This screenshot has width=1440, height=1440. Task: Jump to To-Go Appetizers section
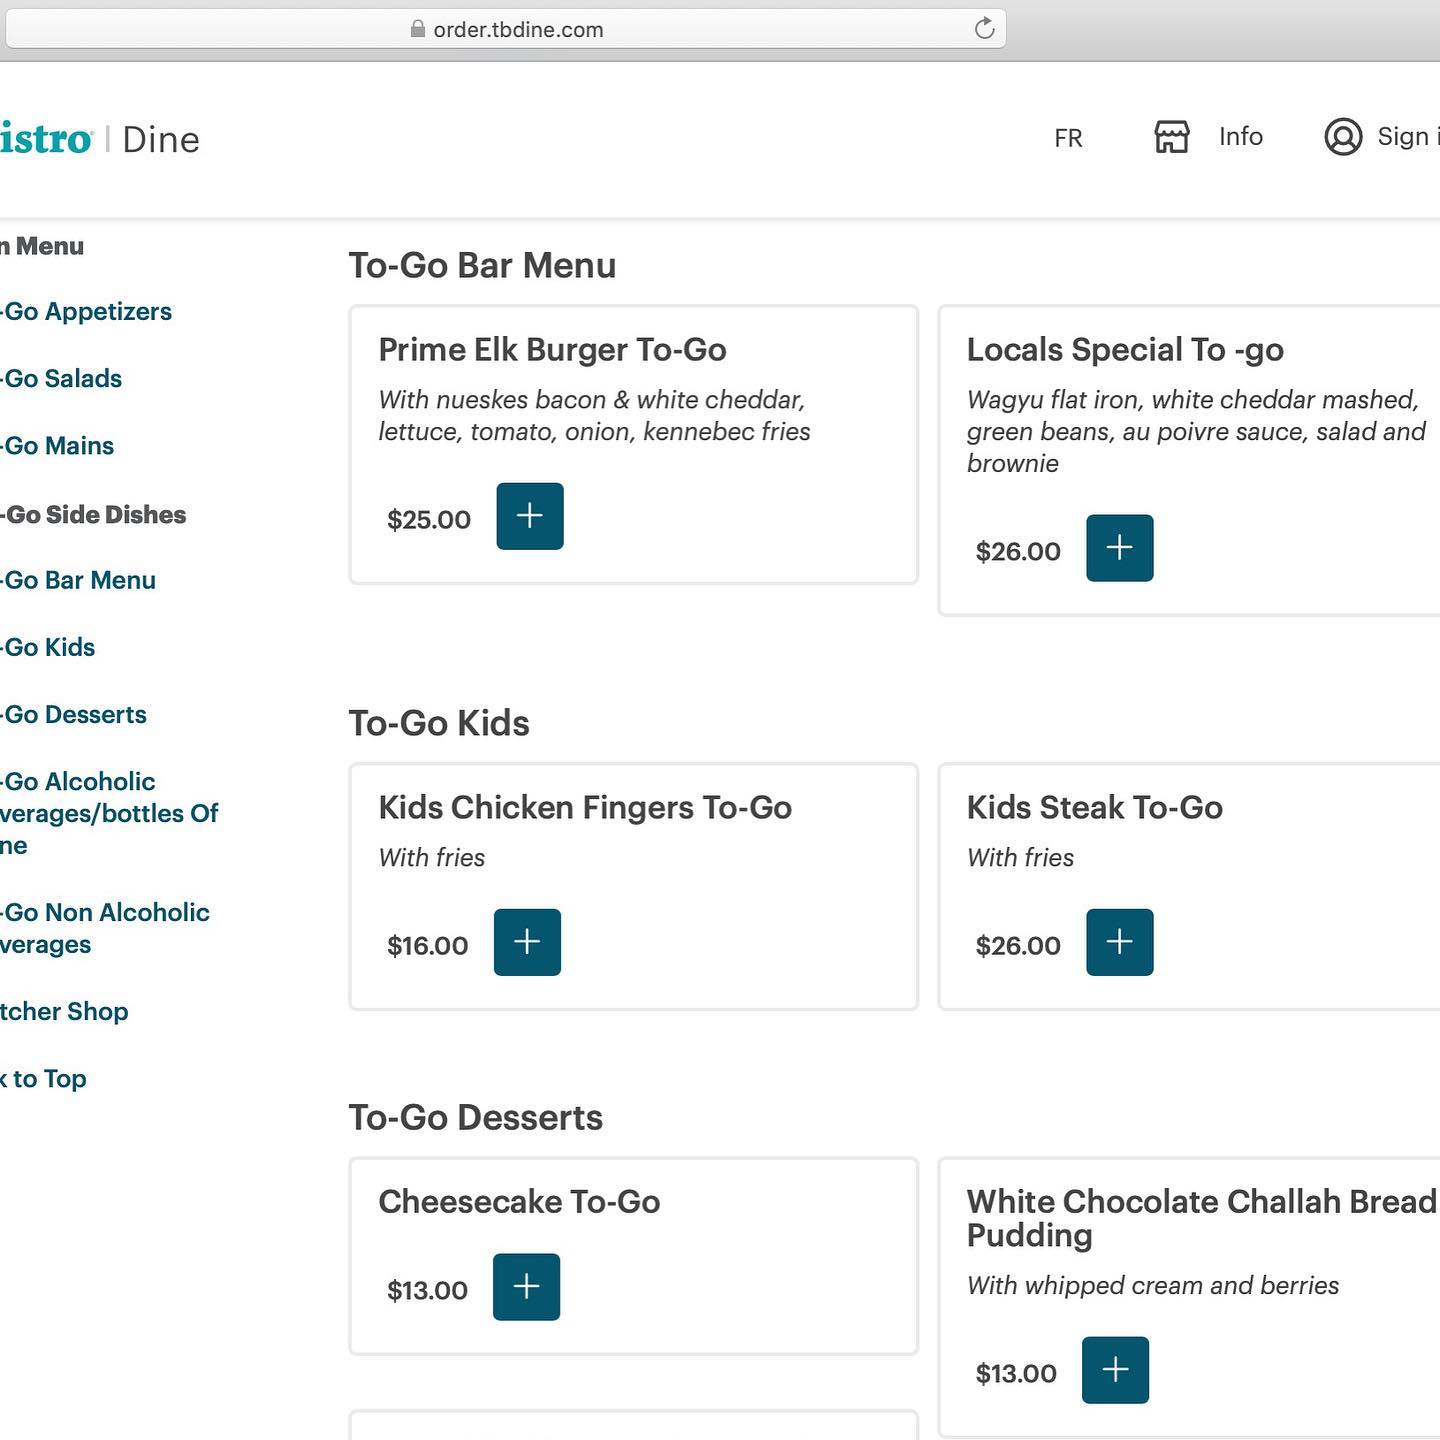(87, 312)
